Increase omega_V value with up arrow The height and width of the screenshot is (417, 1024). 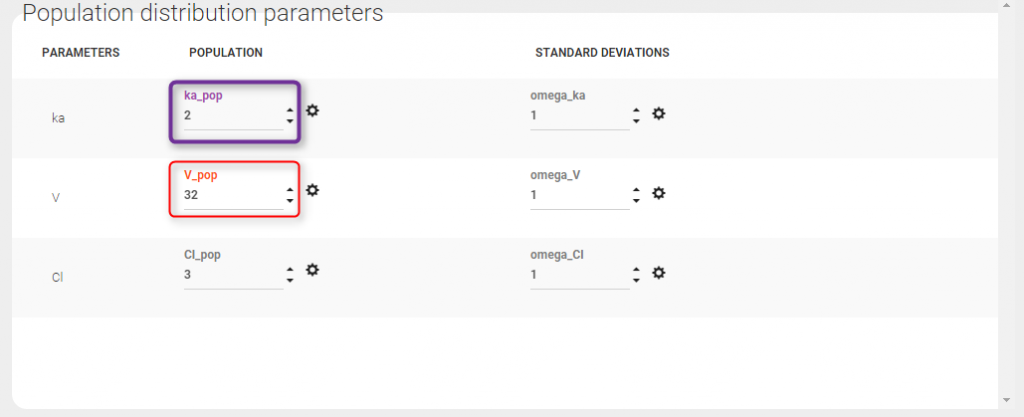[x=636, y=188]
